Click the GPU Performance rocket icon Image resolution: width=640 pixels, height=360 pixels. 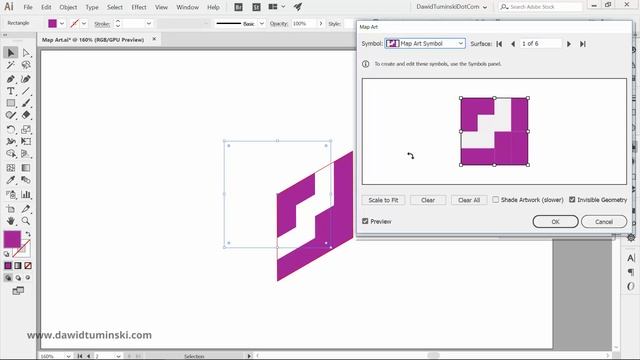point(298,7)
